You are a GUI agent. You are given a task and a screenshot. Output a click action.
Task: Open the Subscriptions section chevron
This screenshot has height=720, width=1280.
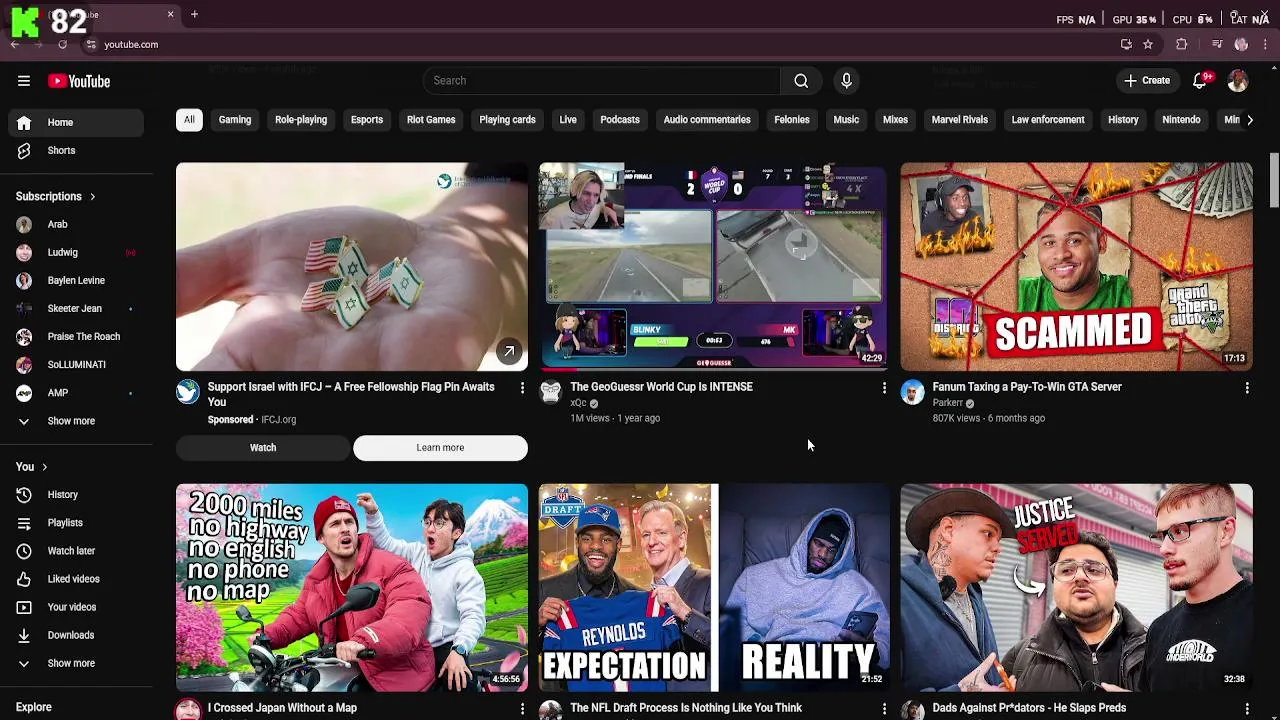tap(92, 197)
